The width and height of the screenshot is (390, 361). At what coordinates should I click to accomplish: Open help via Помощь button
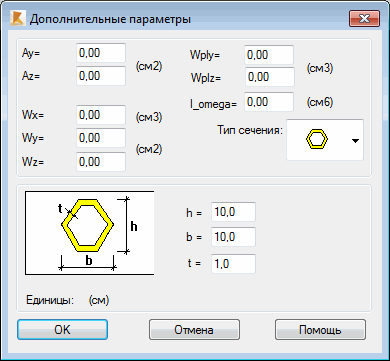click(320, 330)
